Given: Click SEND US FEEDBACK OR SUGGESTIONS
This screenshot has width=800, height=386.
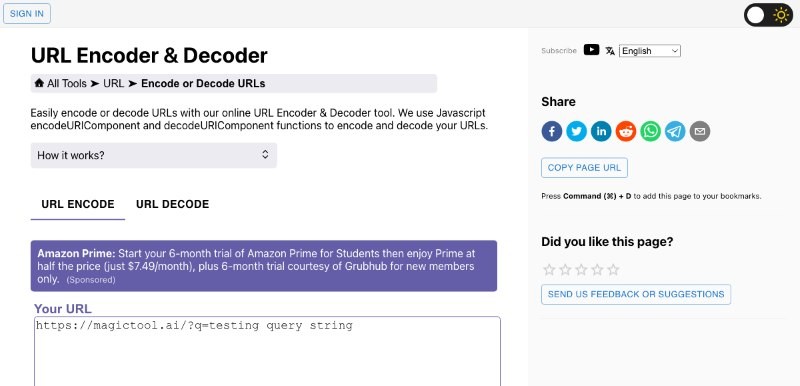Looking at the screenshot, I should pos(636,294).
